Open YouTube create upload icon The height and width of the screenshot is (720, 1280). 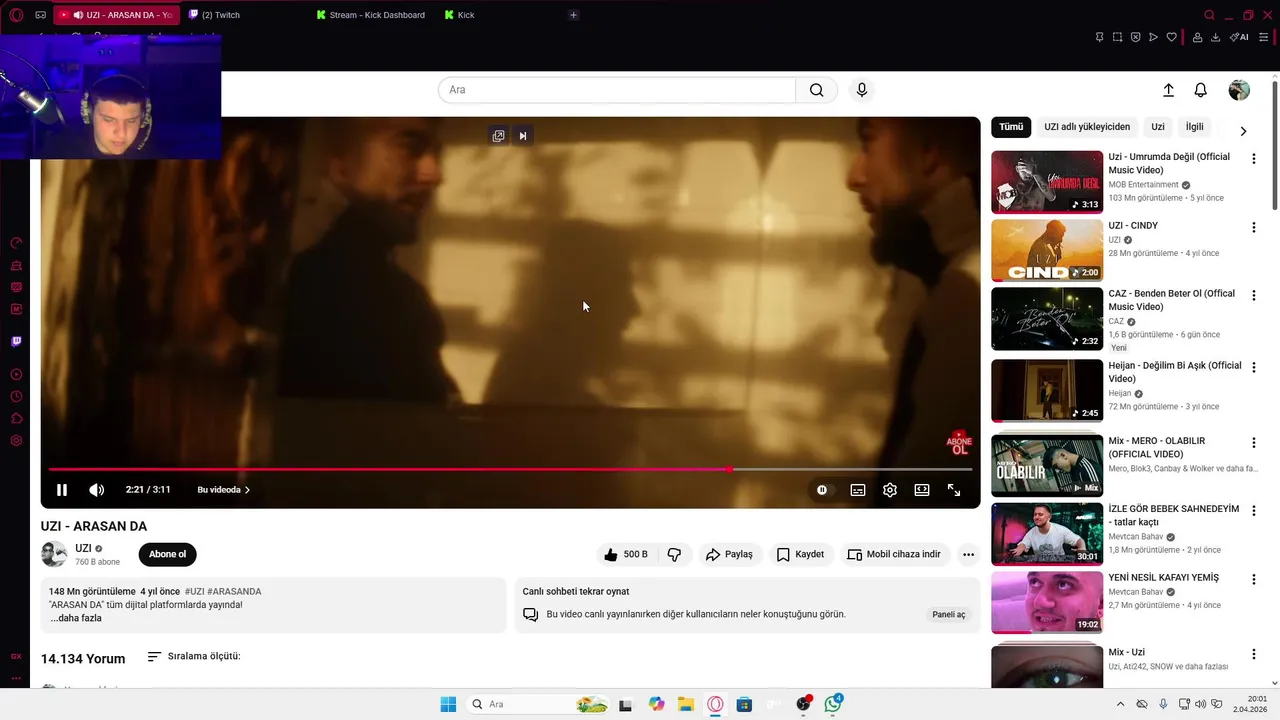(1168, 90)
